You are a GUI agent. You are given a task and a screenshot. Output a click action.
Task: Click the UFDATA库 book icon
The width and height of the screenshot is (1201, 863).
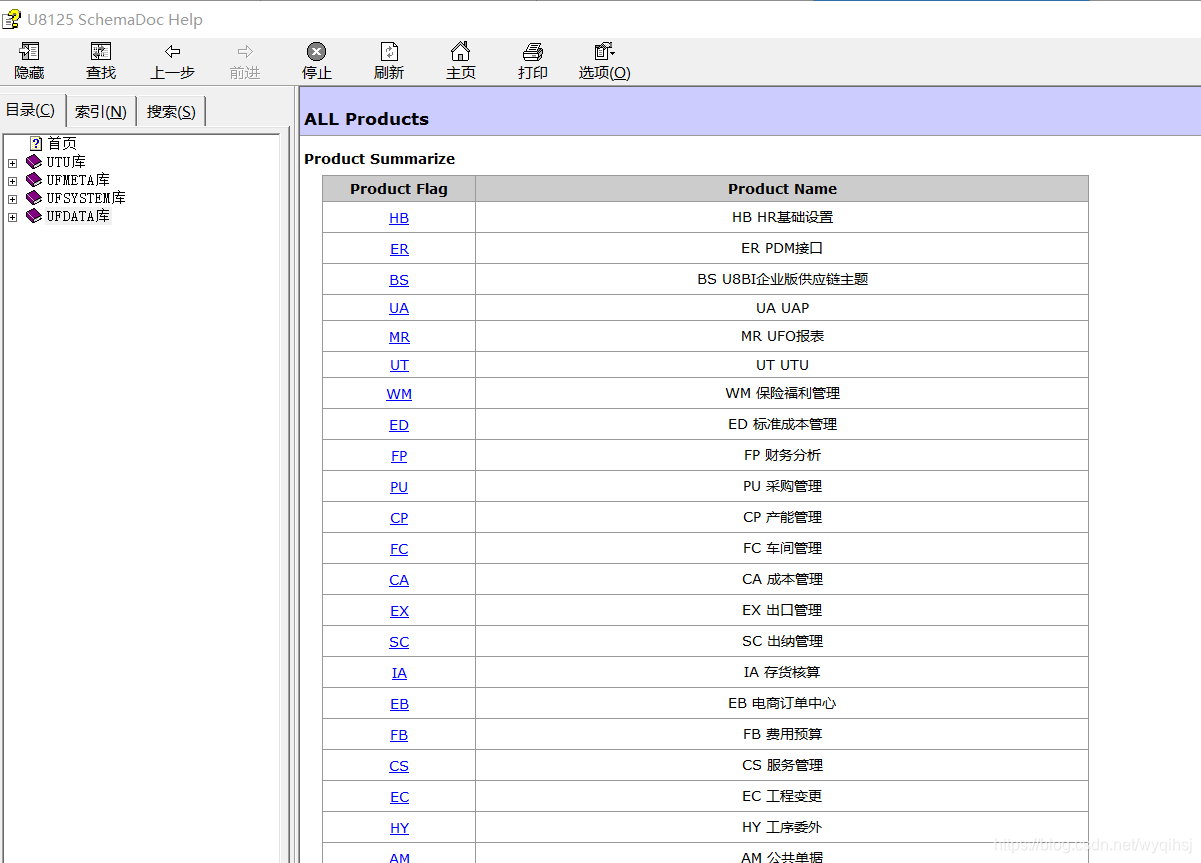[x=34, y=216]
